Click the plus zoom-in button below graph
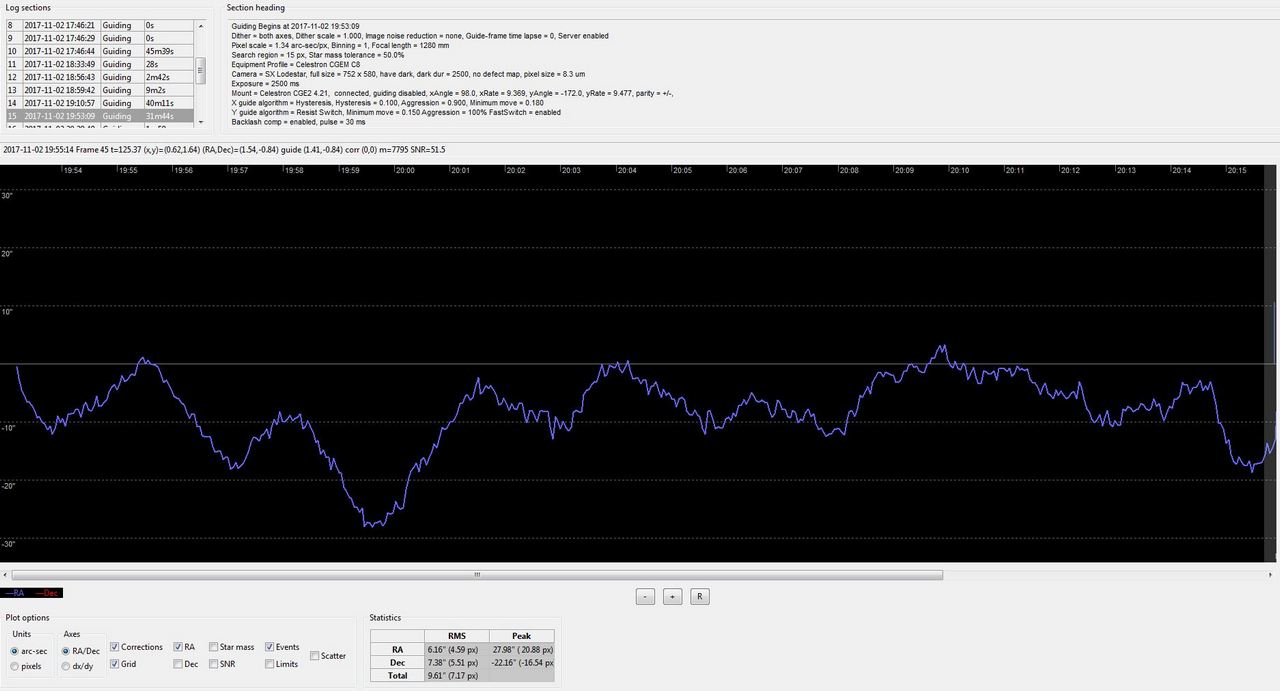Image resolution: width=1280 pixels, height=691 pixels. pyautogui.click(x=673, y=596)
